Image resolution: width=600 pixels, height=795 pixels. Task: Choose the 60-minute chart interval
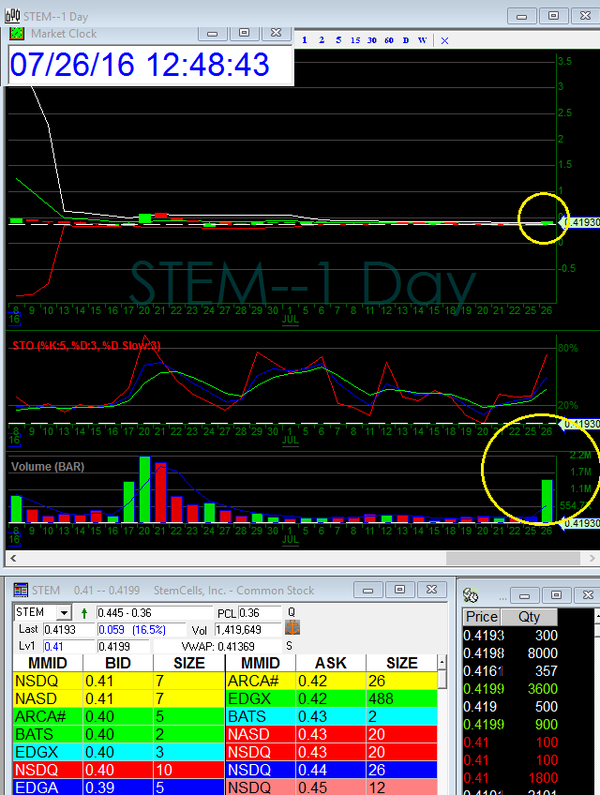point(389,40)
